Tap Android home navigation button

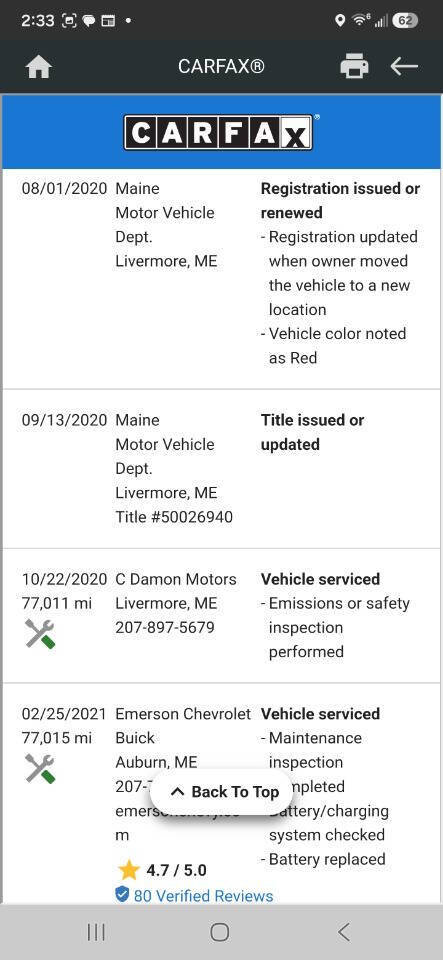(220, 932)
